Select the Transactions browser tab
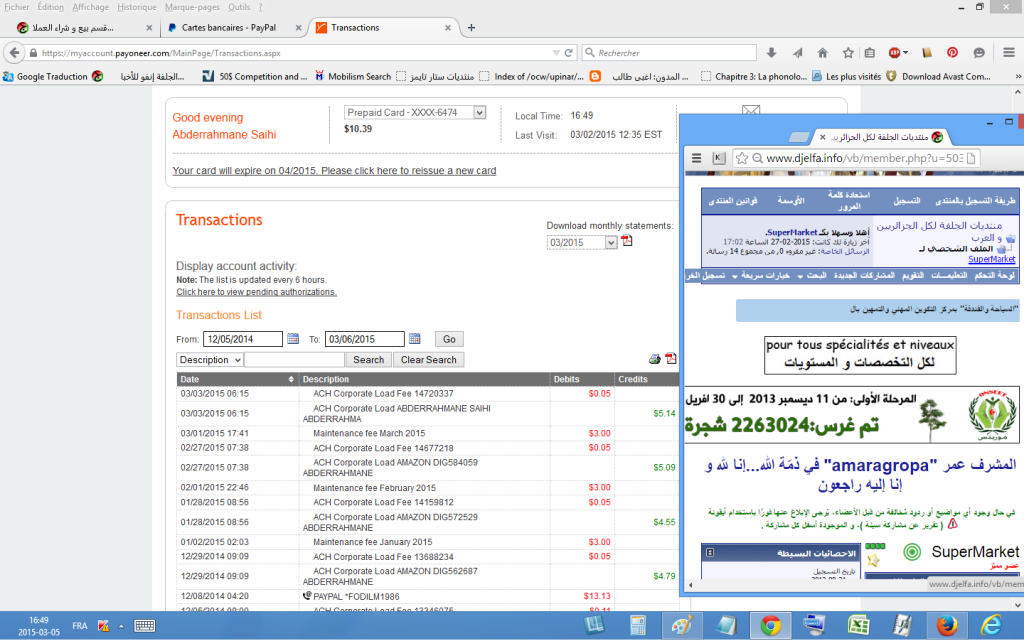The height and width of the screenshot is (641, 1024). 355,27
